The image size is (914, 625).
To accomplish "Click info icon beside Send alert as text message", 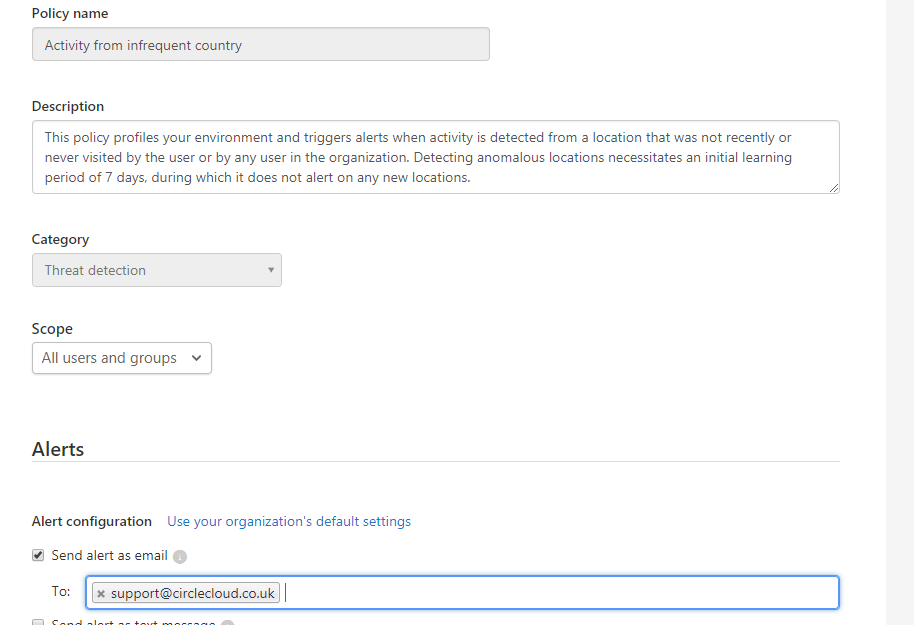I will [227, 623].
